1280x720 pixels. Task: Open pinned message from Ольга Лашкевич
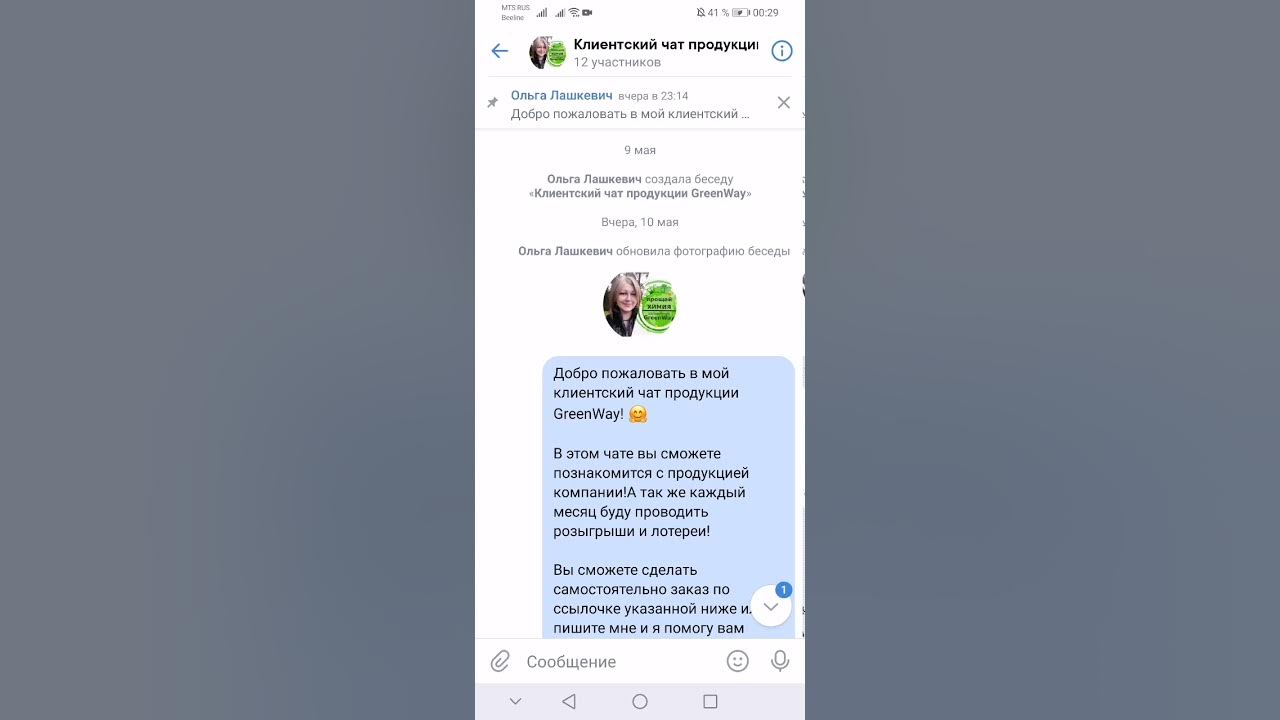coord(630,105)
